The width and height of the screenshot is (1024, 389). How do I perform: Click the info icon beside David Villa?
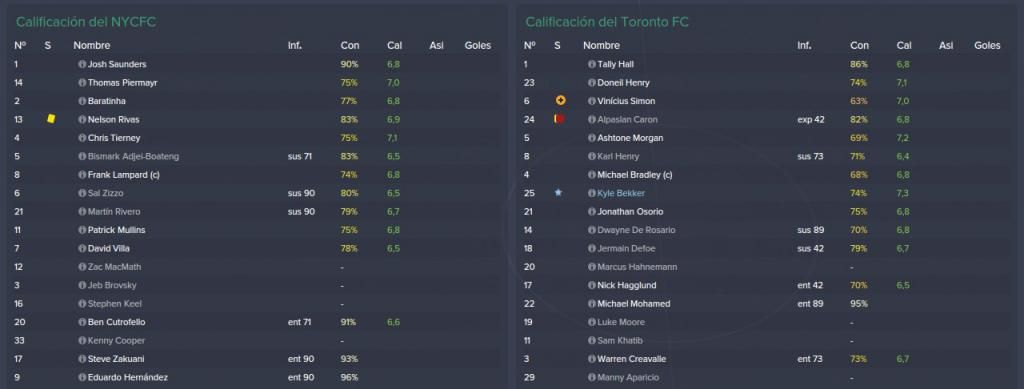pyautogui.click(x=82, y=249)
